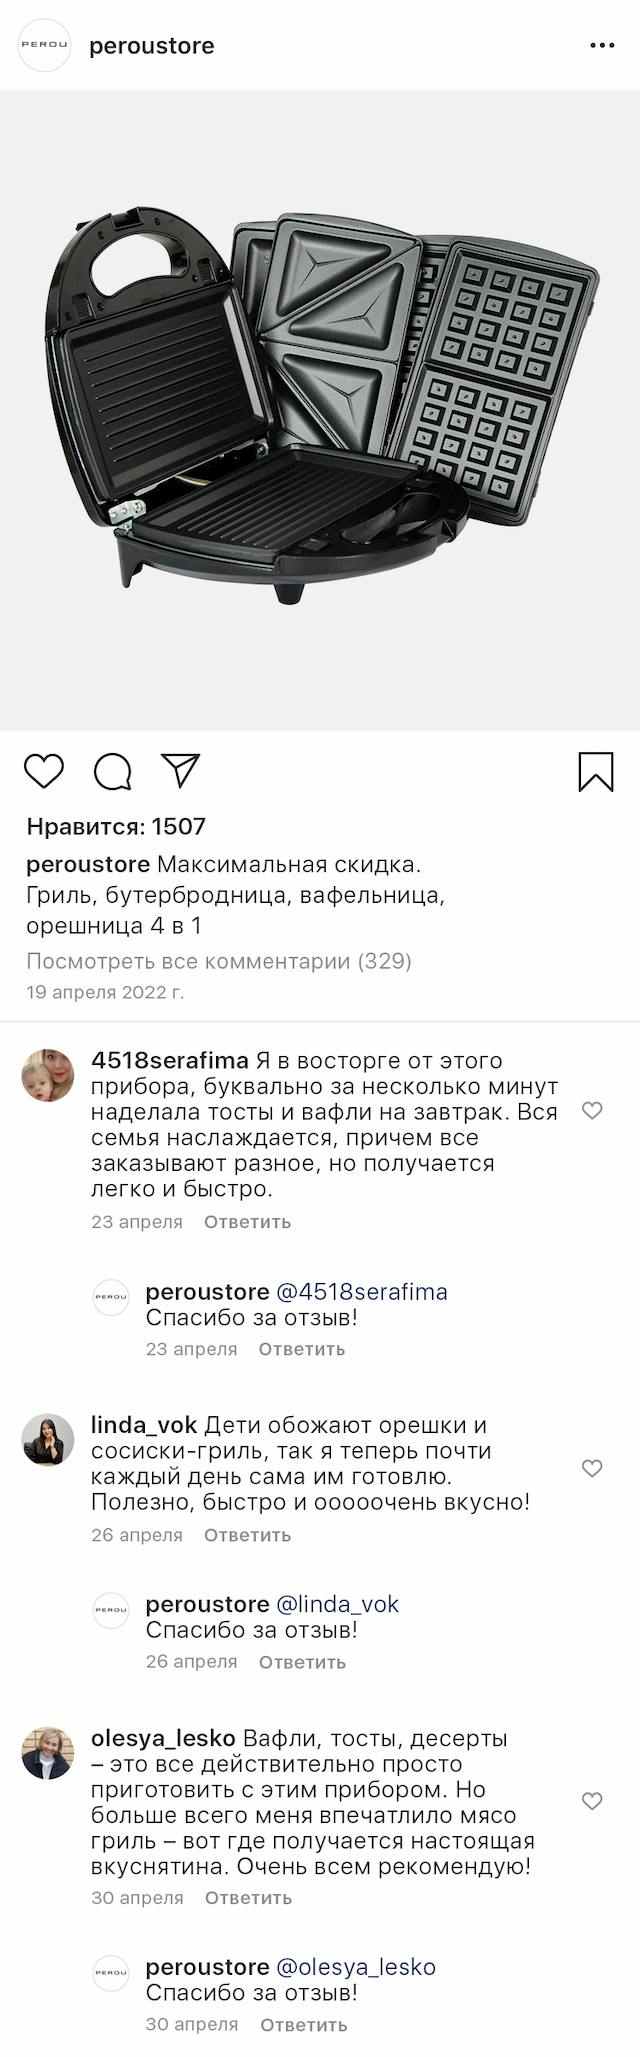Click the @4518serafima mention link
Screen dimensions: 640x2057
362,1292
